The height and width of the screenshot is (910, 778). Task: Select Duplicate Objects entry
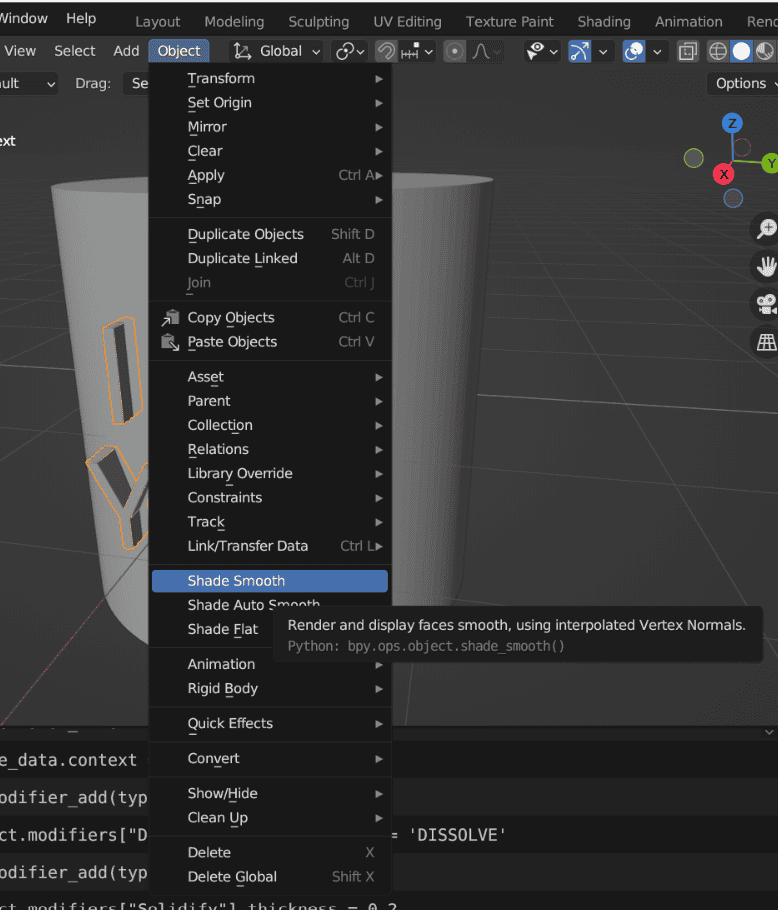pos(270,234)
